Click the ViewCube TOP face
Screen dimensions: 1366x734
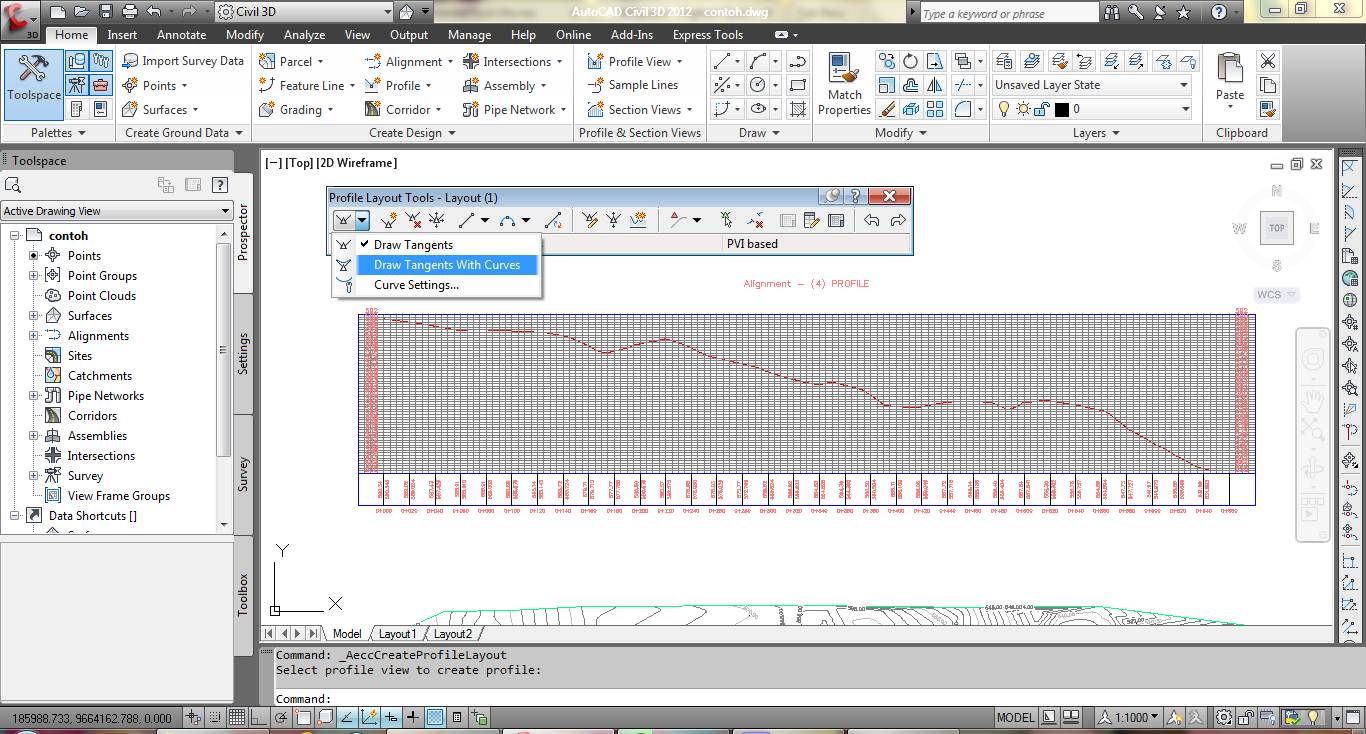(1276, 228)
